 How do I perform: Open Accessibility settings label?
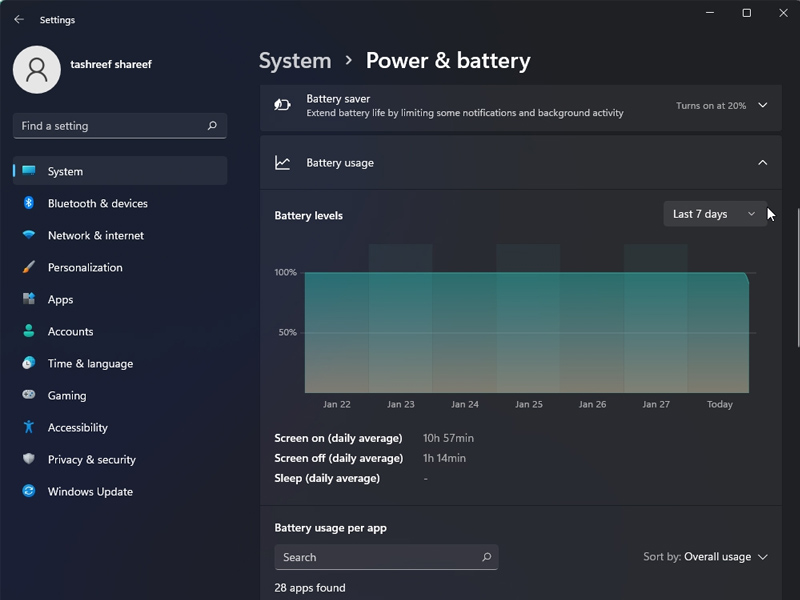click(78, 428)
